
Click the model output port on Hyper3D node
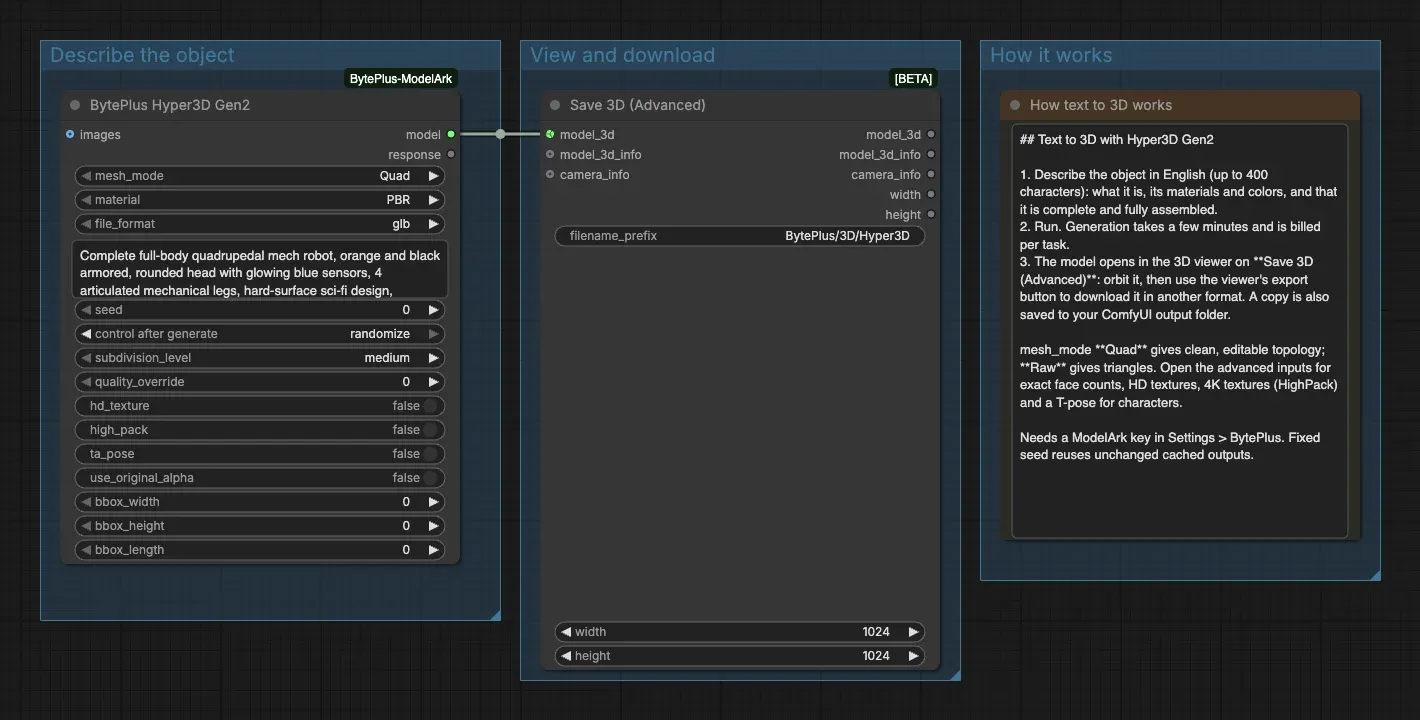tap(451, 134)
